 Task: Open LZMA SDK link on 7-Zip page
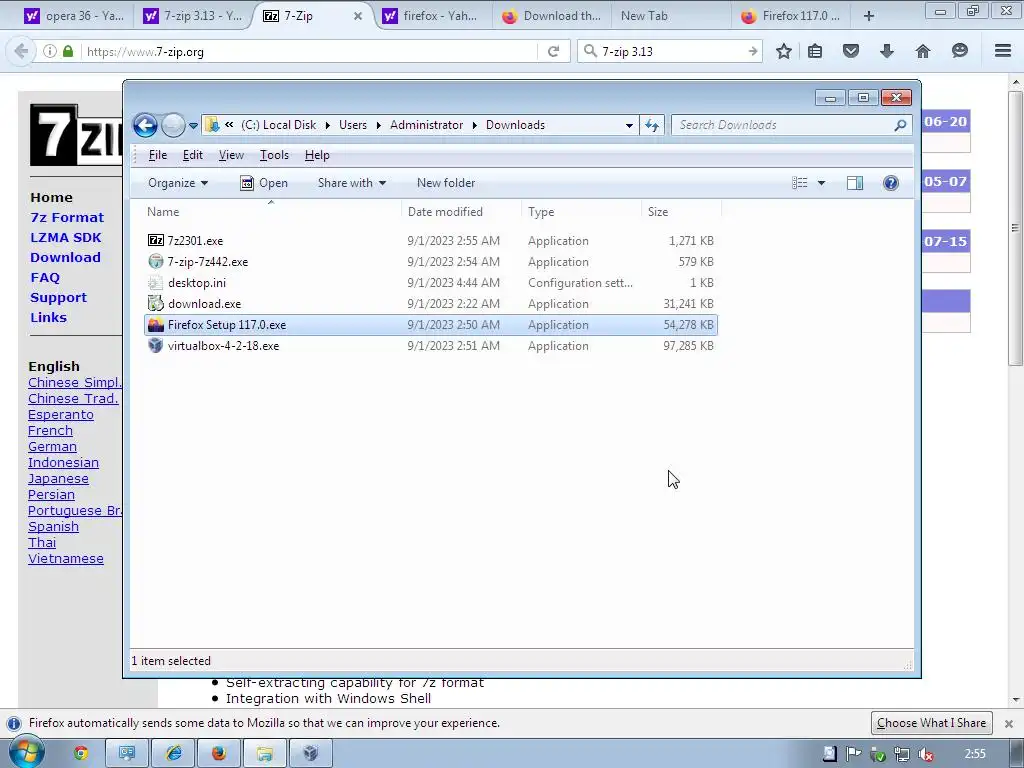pos(65,237)
